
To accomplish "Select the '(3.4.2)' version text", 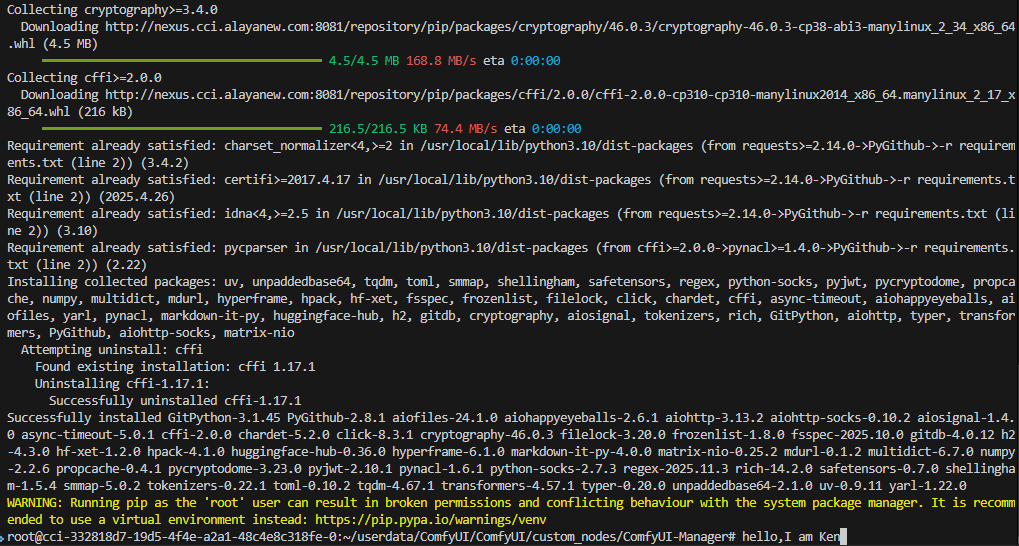I will [164, 162].
